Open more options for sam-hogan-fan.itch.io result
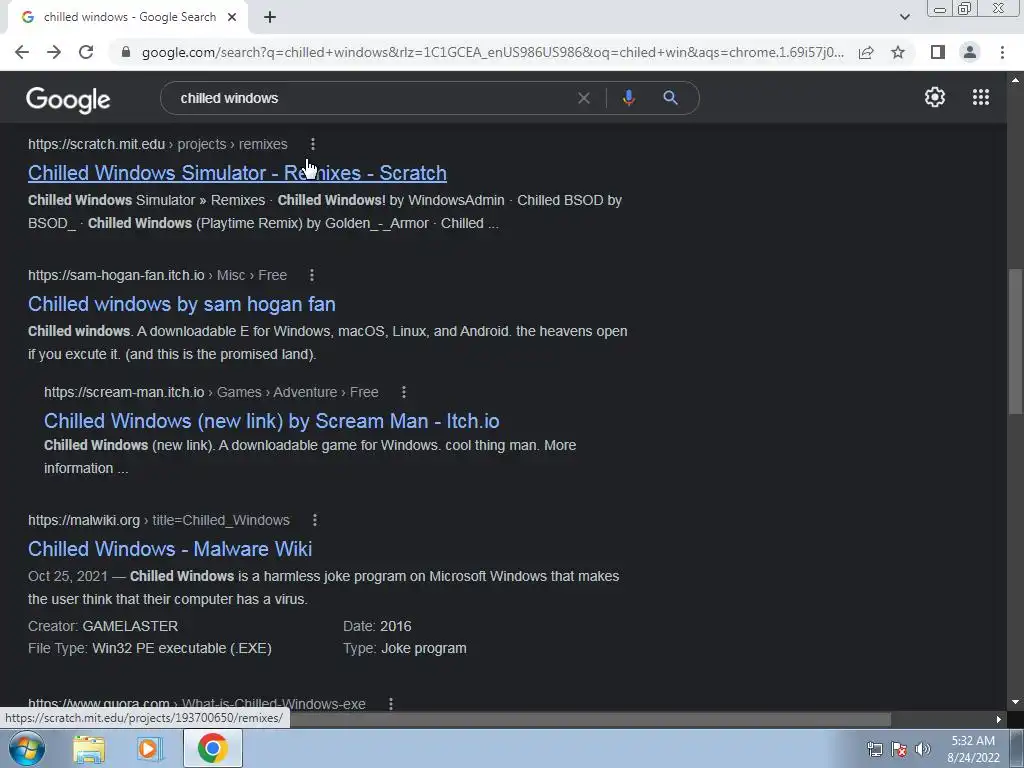Viewport: 1024px width, 768px height. click(312, 275)
